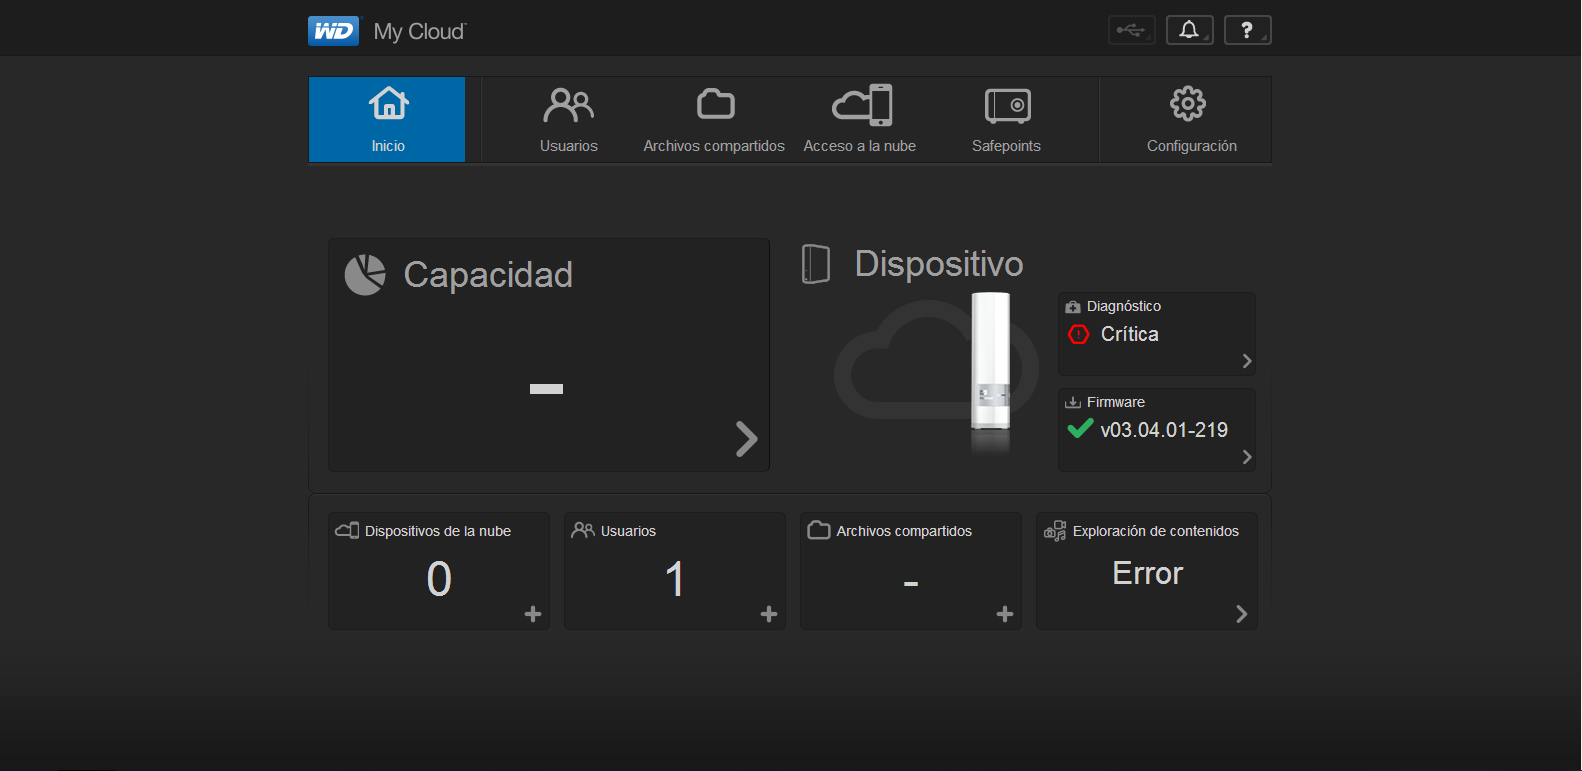Click the "Archivos compartidos" label in bottom tile
The image size is (1582, 771).
904,531
